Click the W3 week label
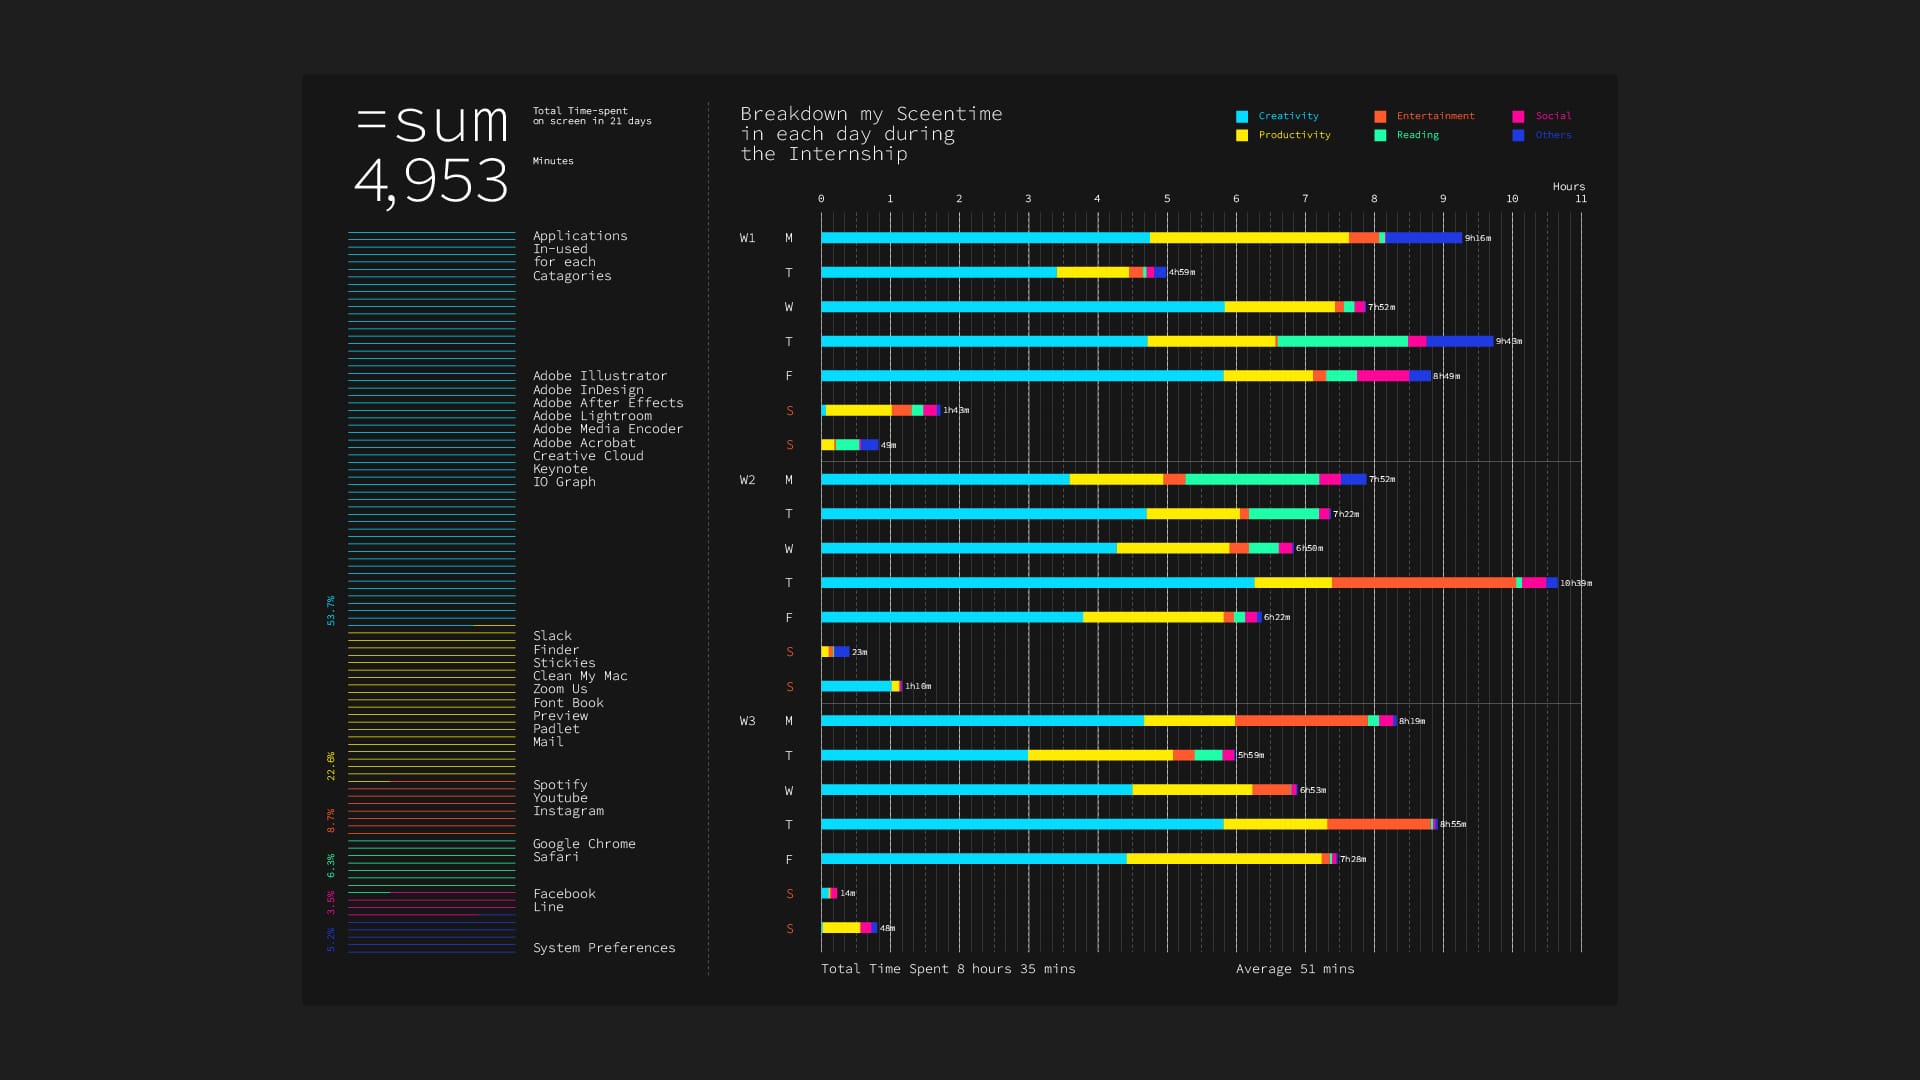Viewport: 1920px width, 1080px height. (x=747, y=721)
